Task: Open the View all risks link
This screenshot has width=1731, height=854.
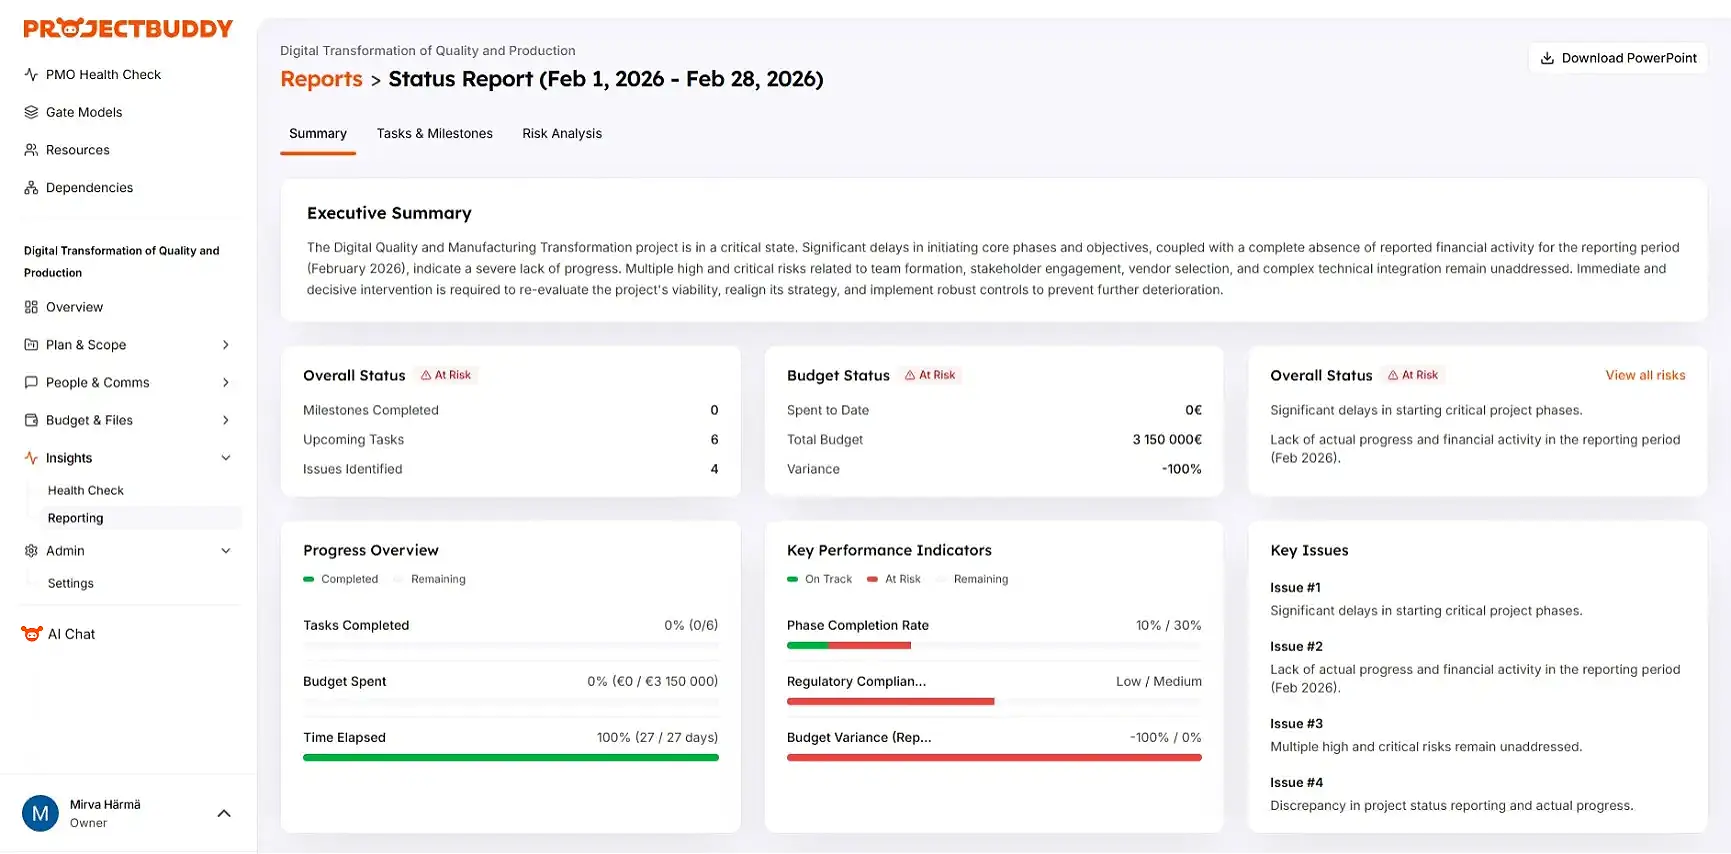Action: (1645, 375)
